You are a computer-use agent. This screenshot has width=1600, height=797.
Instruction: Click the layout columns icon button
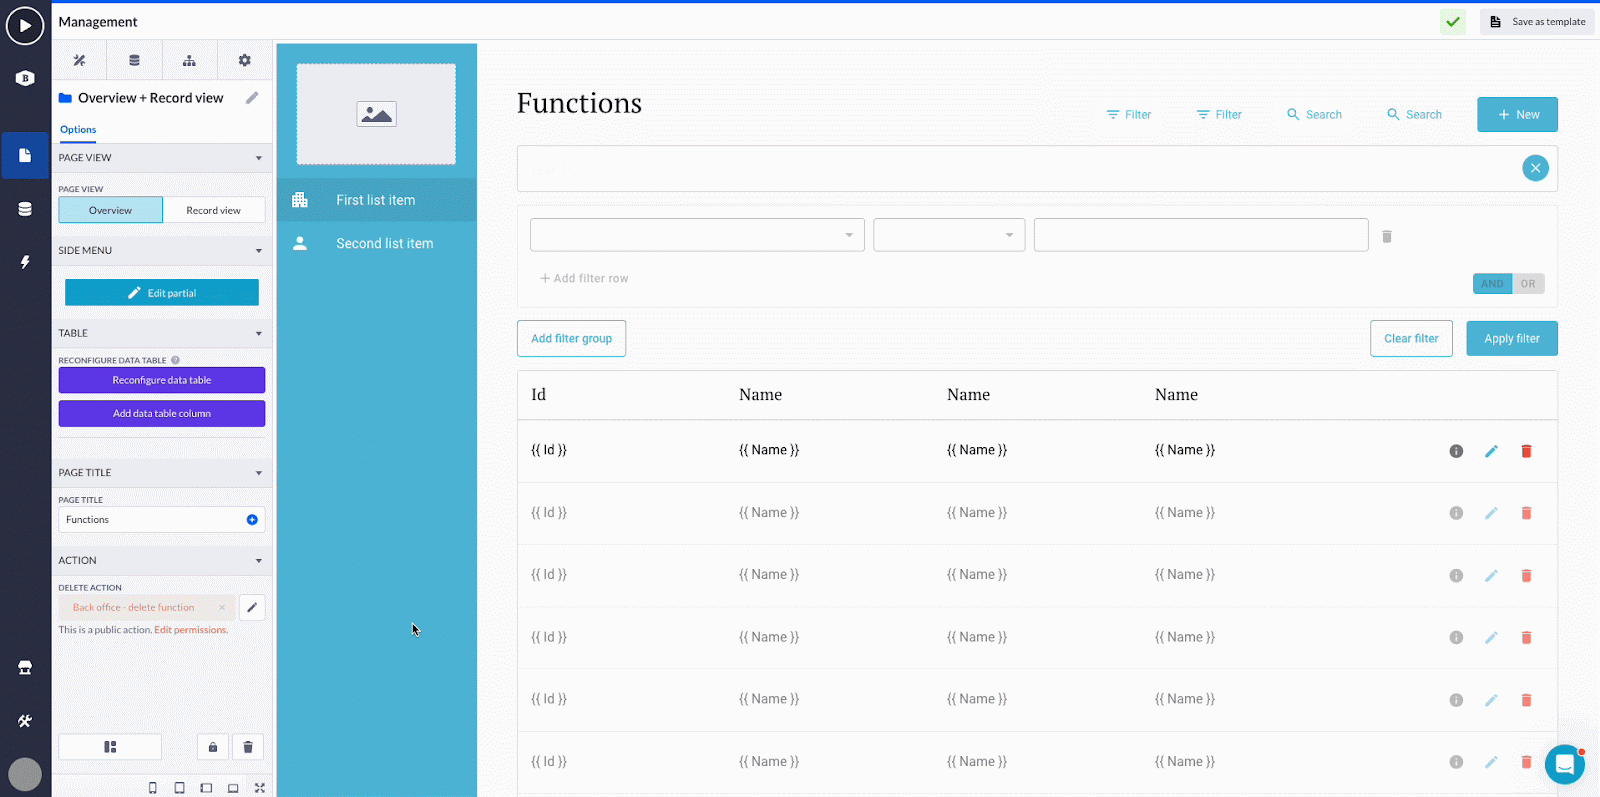[110, 747]
